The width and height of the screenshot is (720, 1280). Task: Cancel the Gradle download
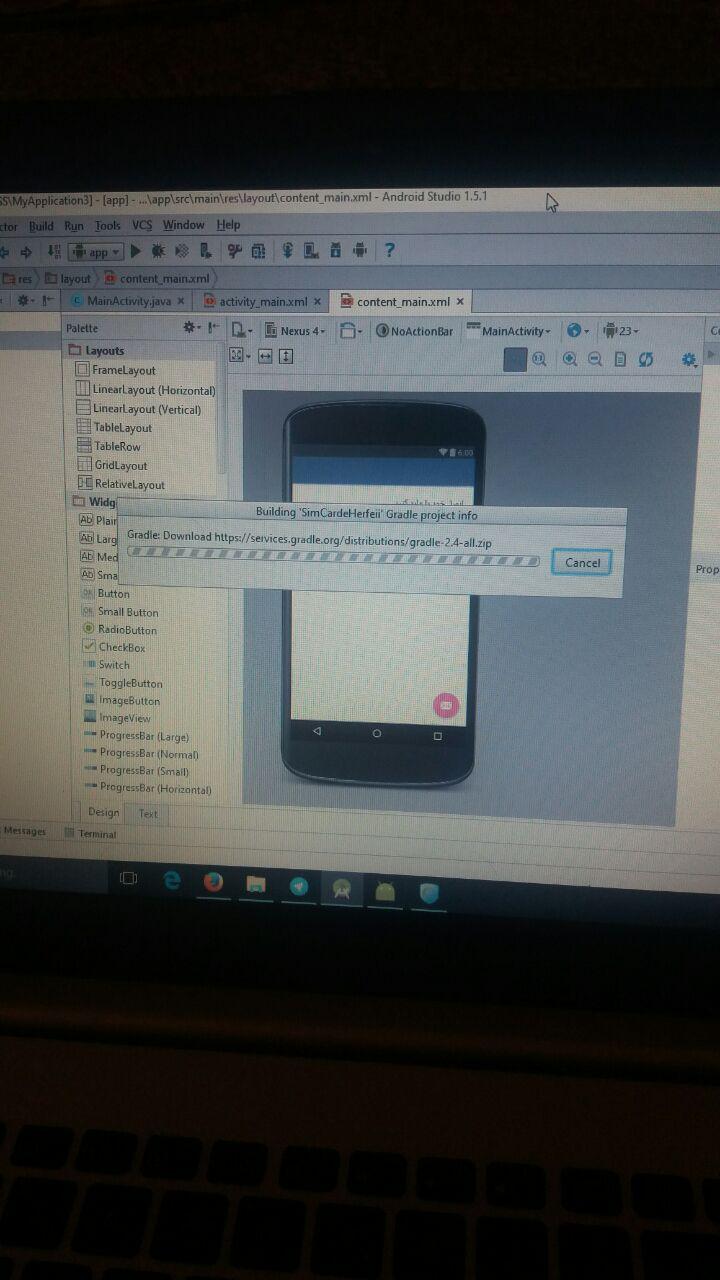pos(582,563)
